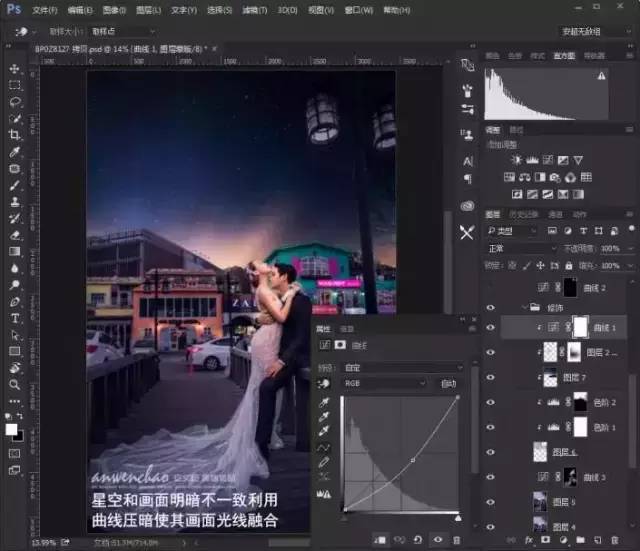Image resolution: width=640 pixels, height=551 pixels.
Task: Choose the pencil draw-curve tool in Properties
Action: point(323,462)
